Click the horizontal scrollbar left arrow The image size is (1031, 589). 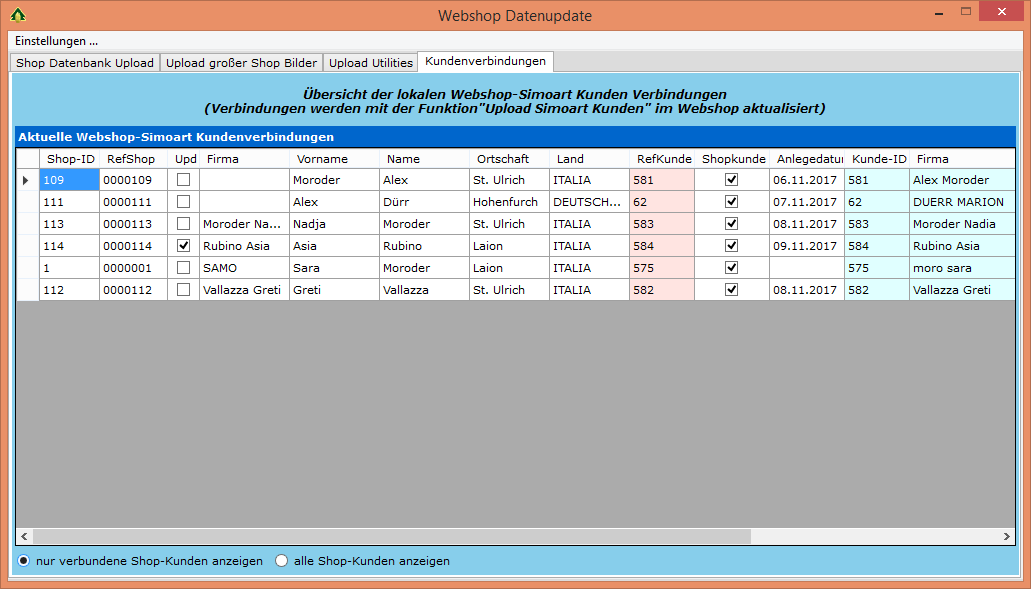click(24, 537)
